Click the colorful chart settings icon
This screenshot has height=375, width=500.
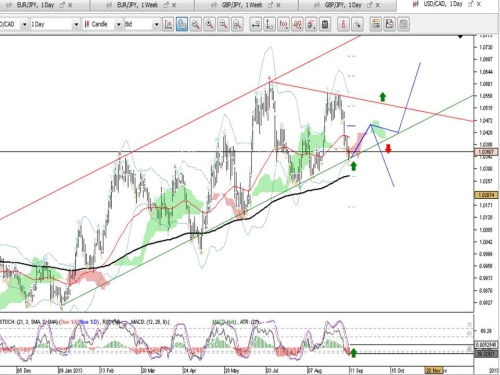376,24
